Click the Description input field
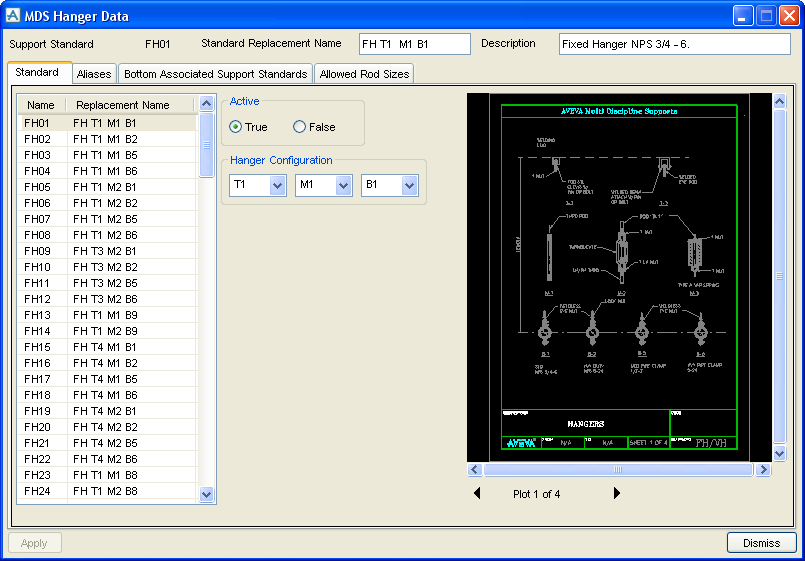 tap(675, 44)
